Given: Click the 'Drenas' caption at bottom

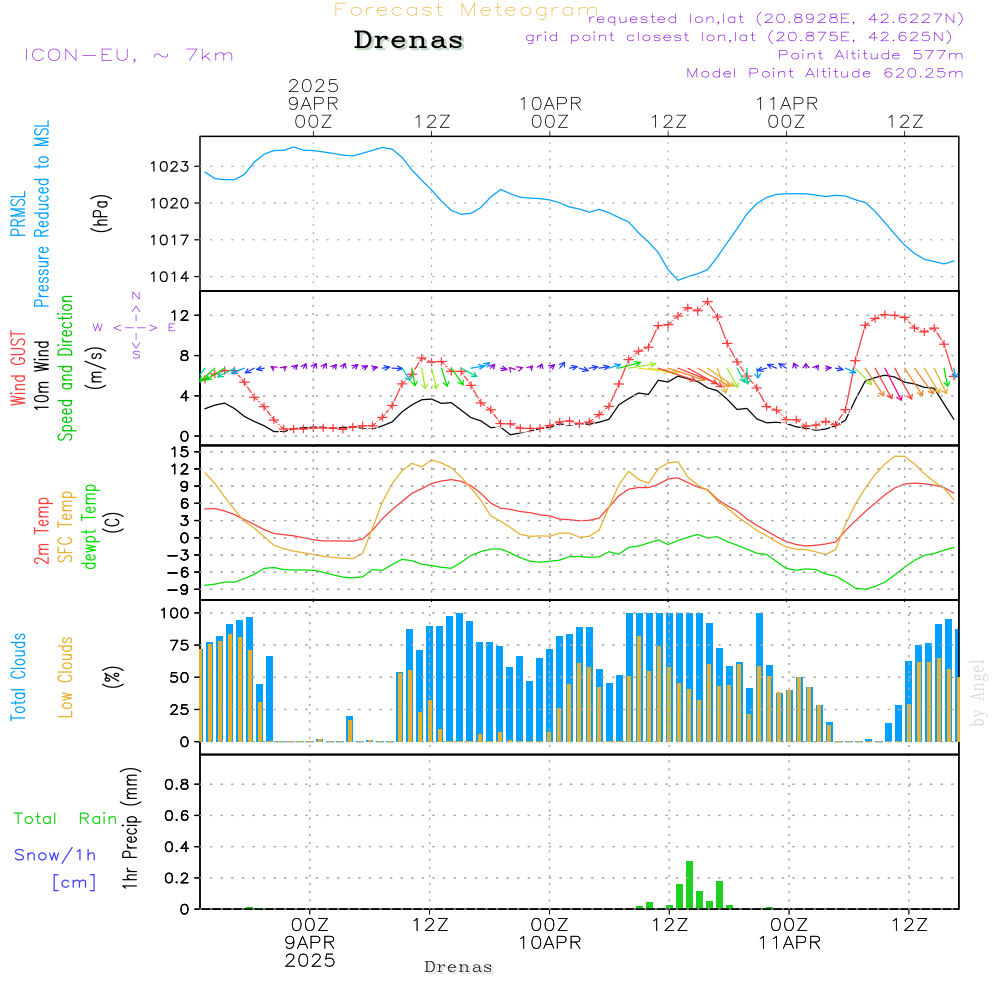Looking at the screenshot, I should coord(459,967).
